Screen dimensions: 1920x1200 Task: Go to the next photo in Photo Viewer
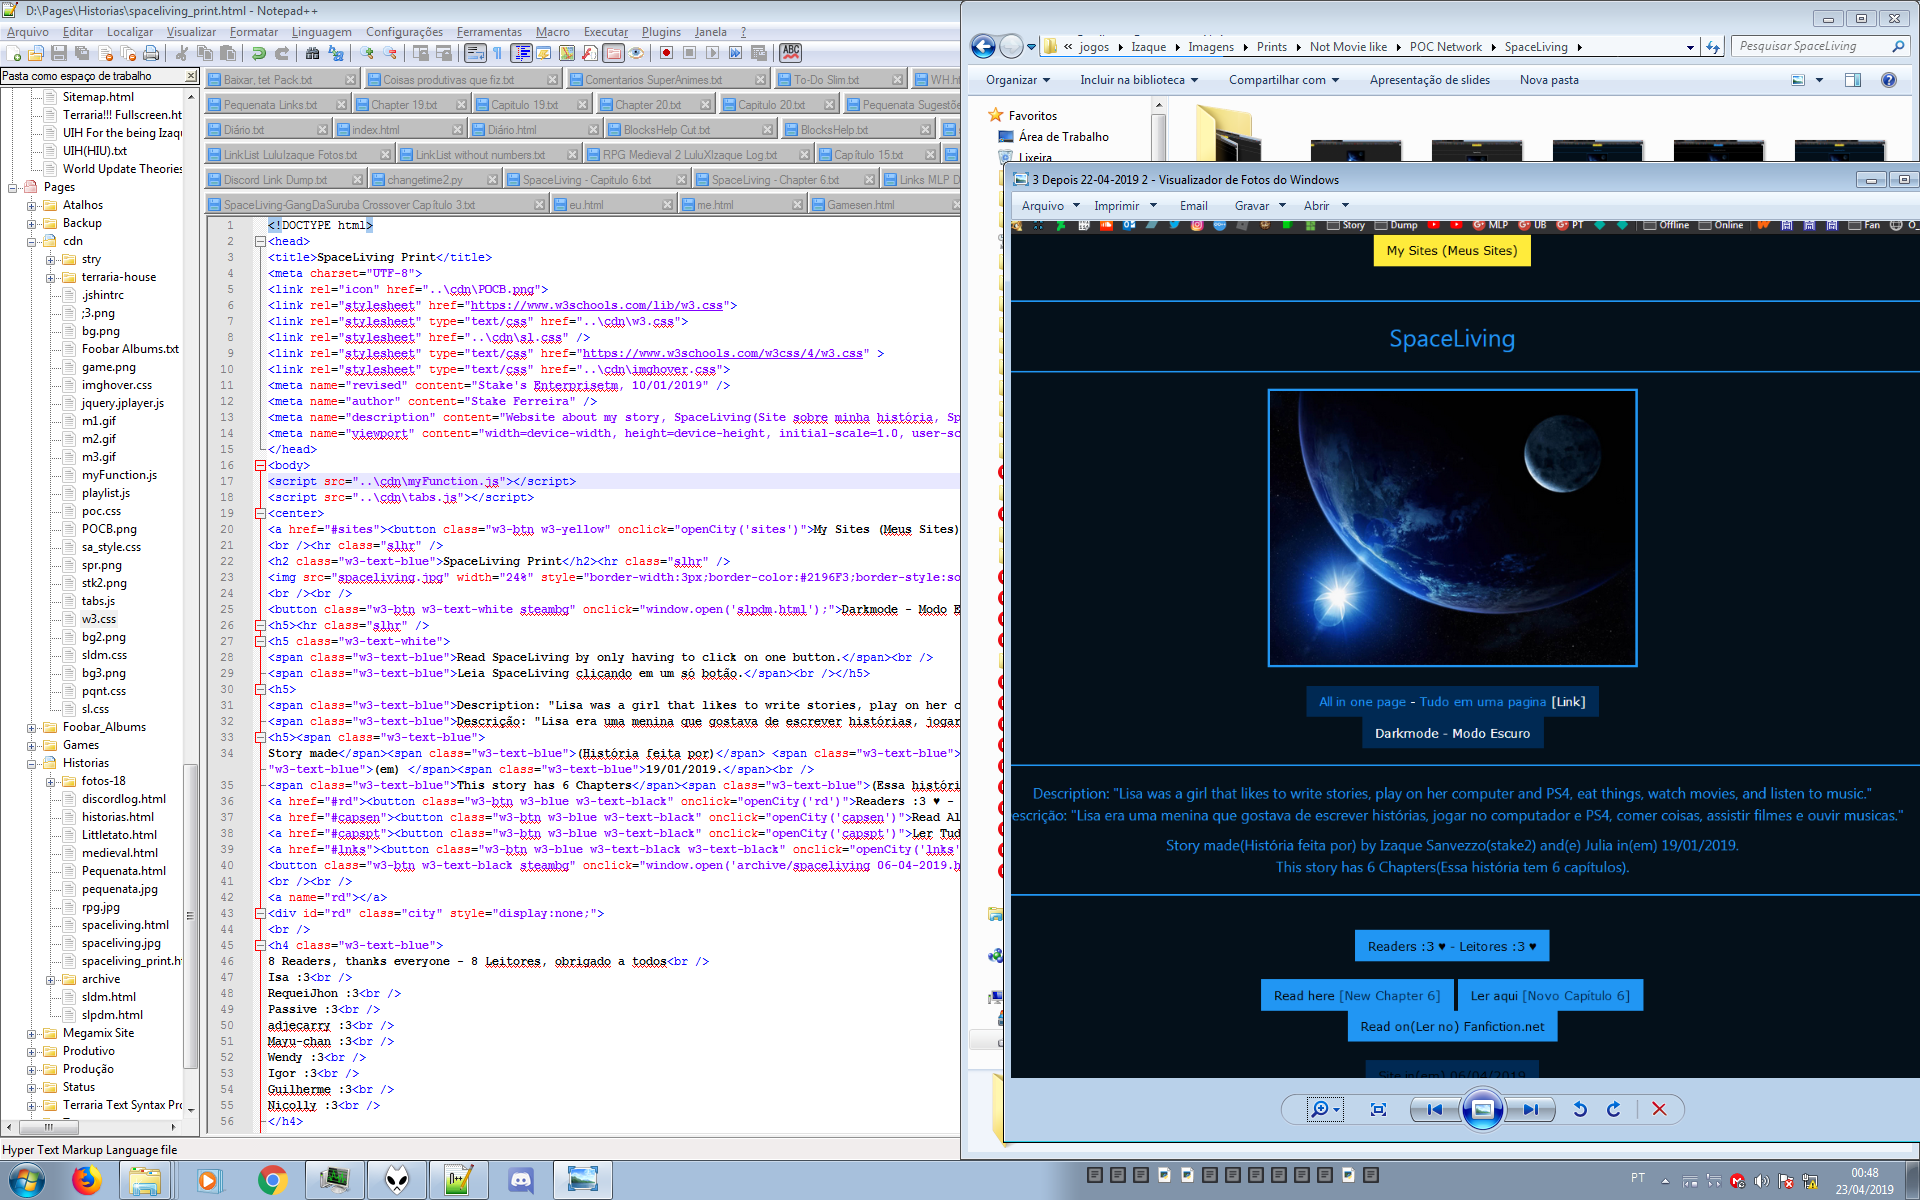pyautogui.click(x=1531, y=1109)
